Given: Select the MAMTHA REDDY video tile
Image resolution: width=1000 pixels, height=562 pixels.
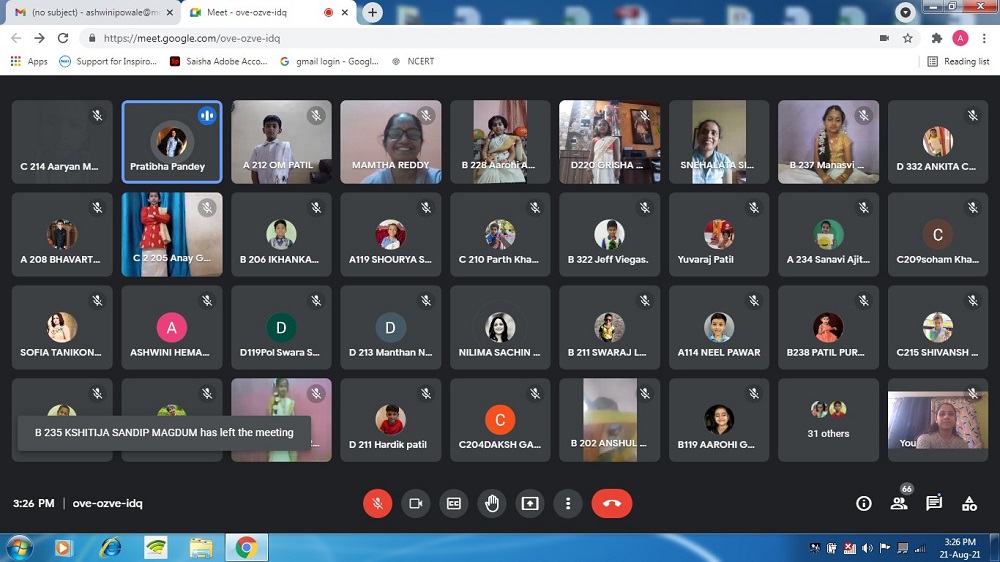Looking at the screenshot, I should point(390,142).
